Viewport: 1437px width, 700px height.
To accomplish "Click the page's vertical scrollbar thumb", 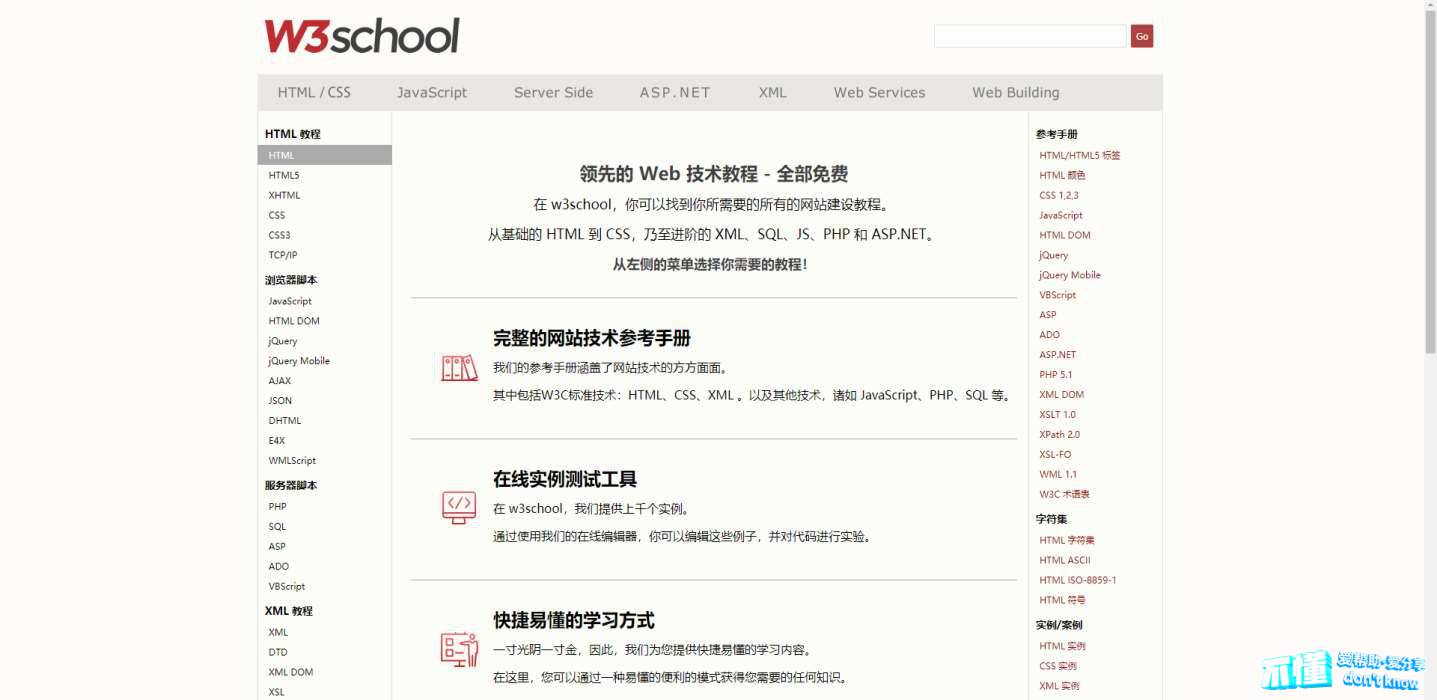I will pos(1430,180).
